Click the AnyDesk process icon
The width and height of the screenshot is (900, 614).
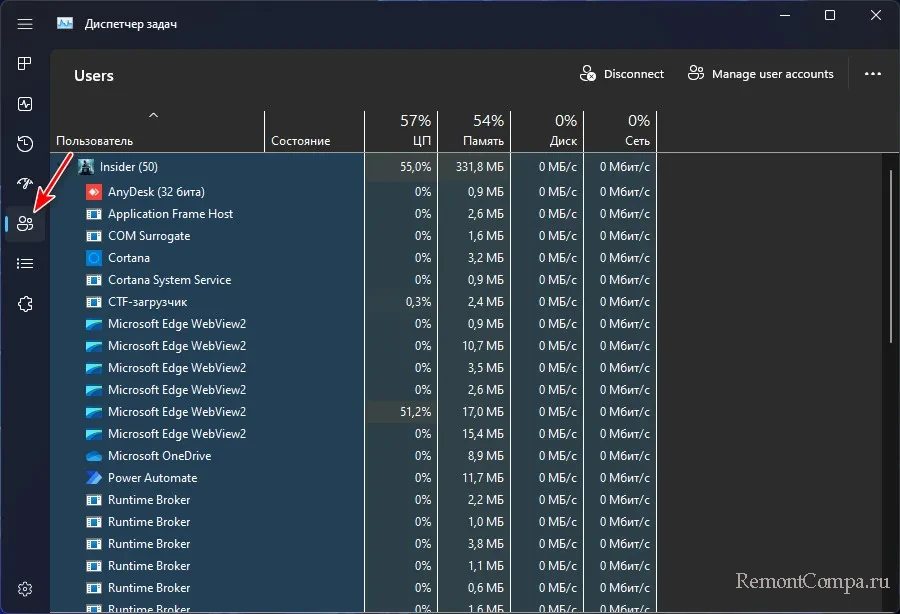coord(94,192)
